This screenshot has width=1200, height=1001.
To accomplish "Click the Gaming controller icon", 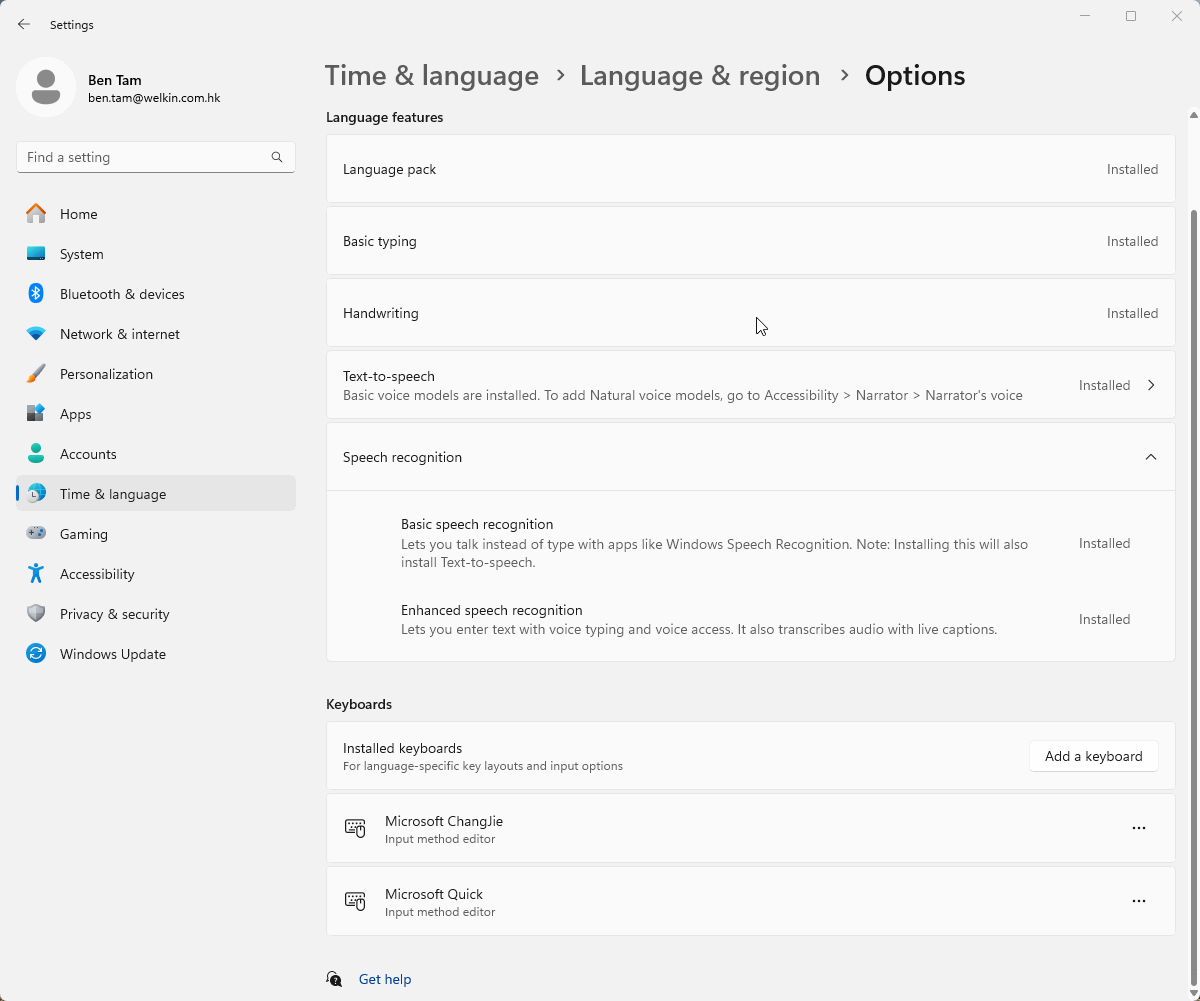I will [36, 534].
